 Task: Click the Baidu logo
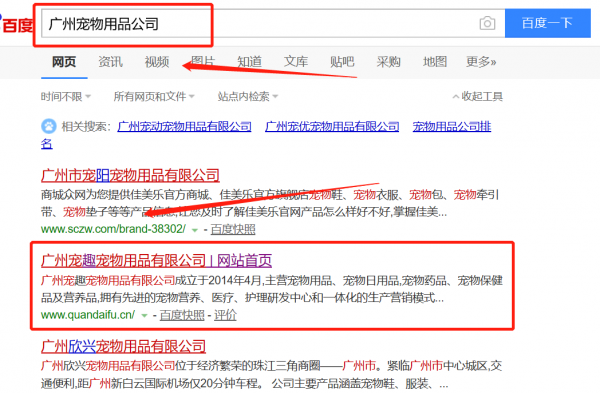point(17,25)
